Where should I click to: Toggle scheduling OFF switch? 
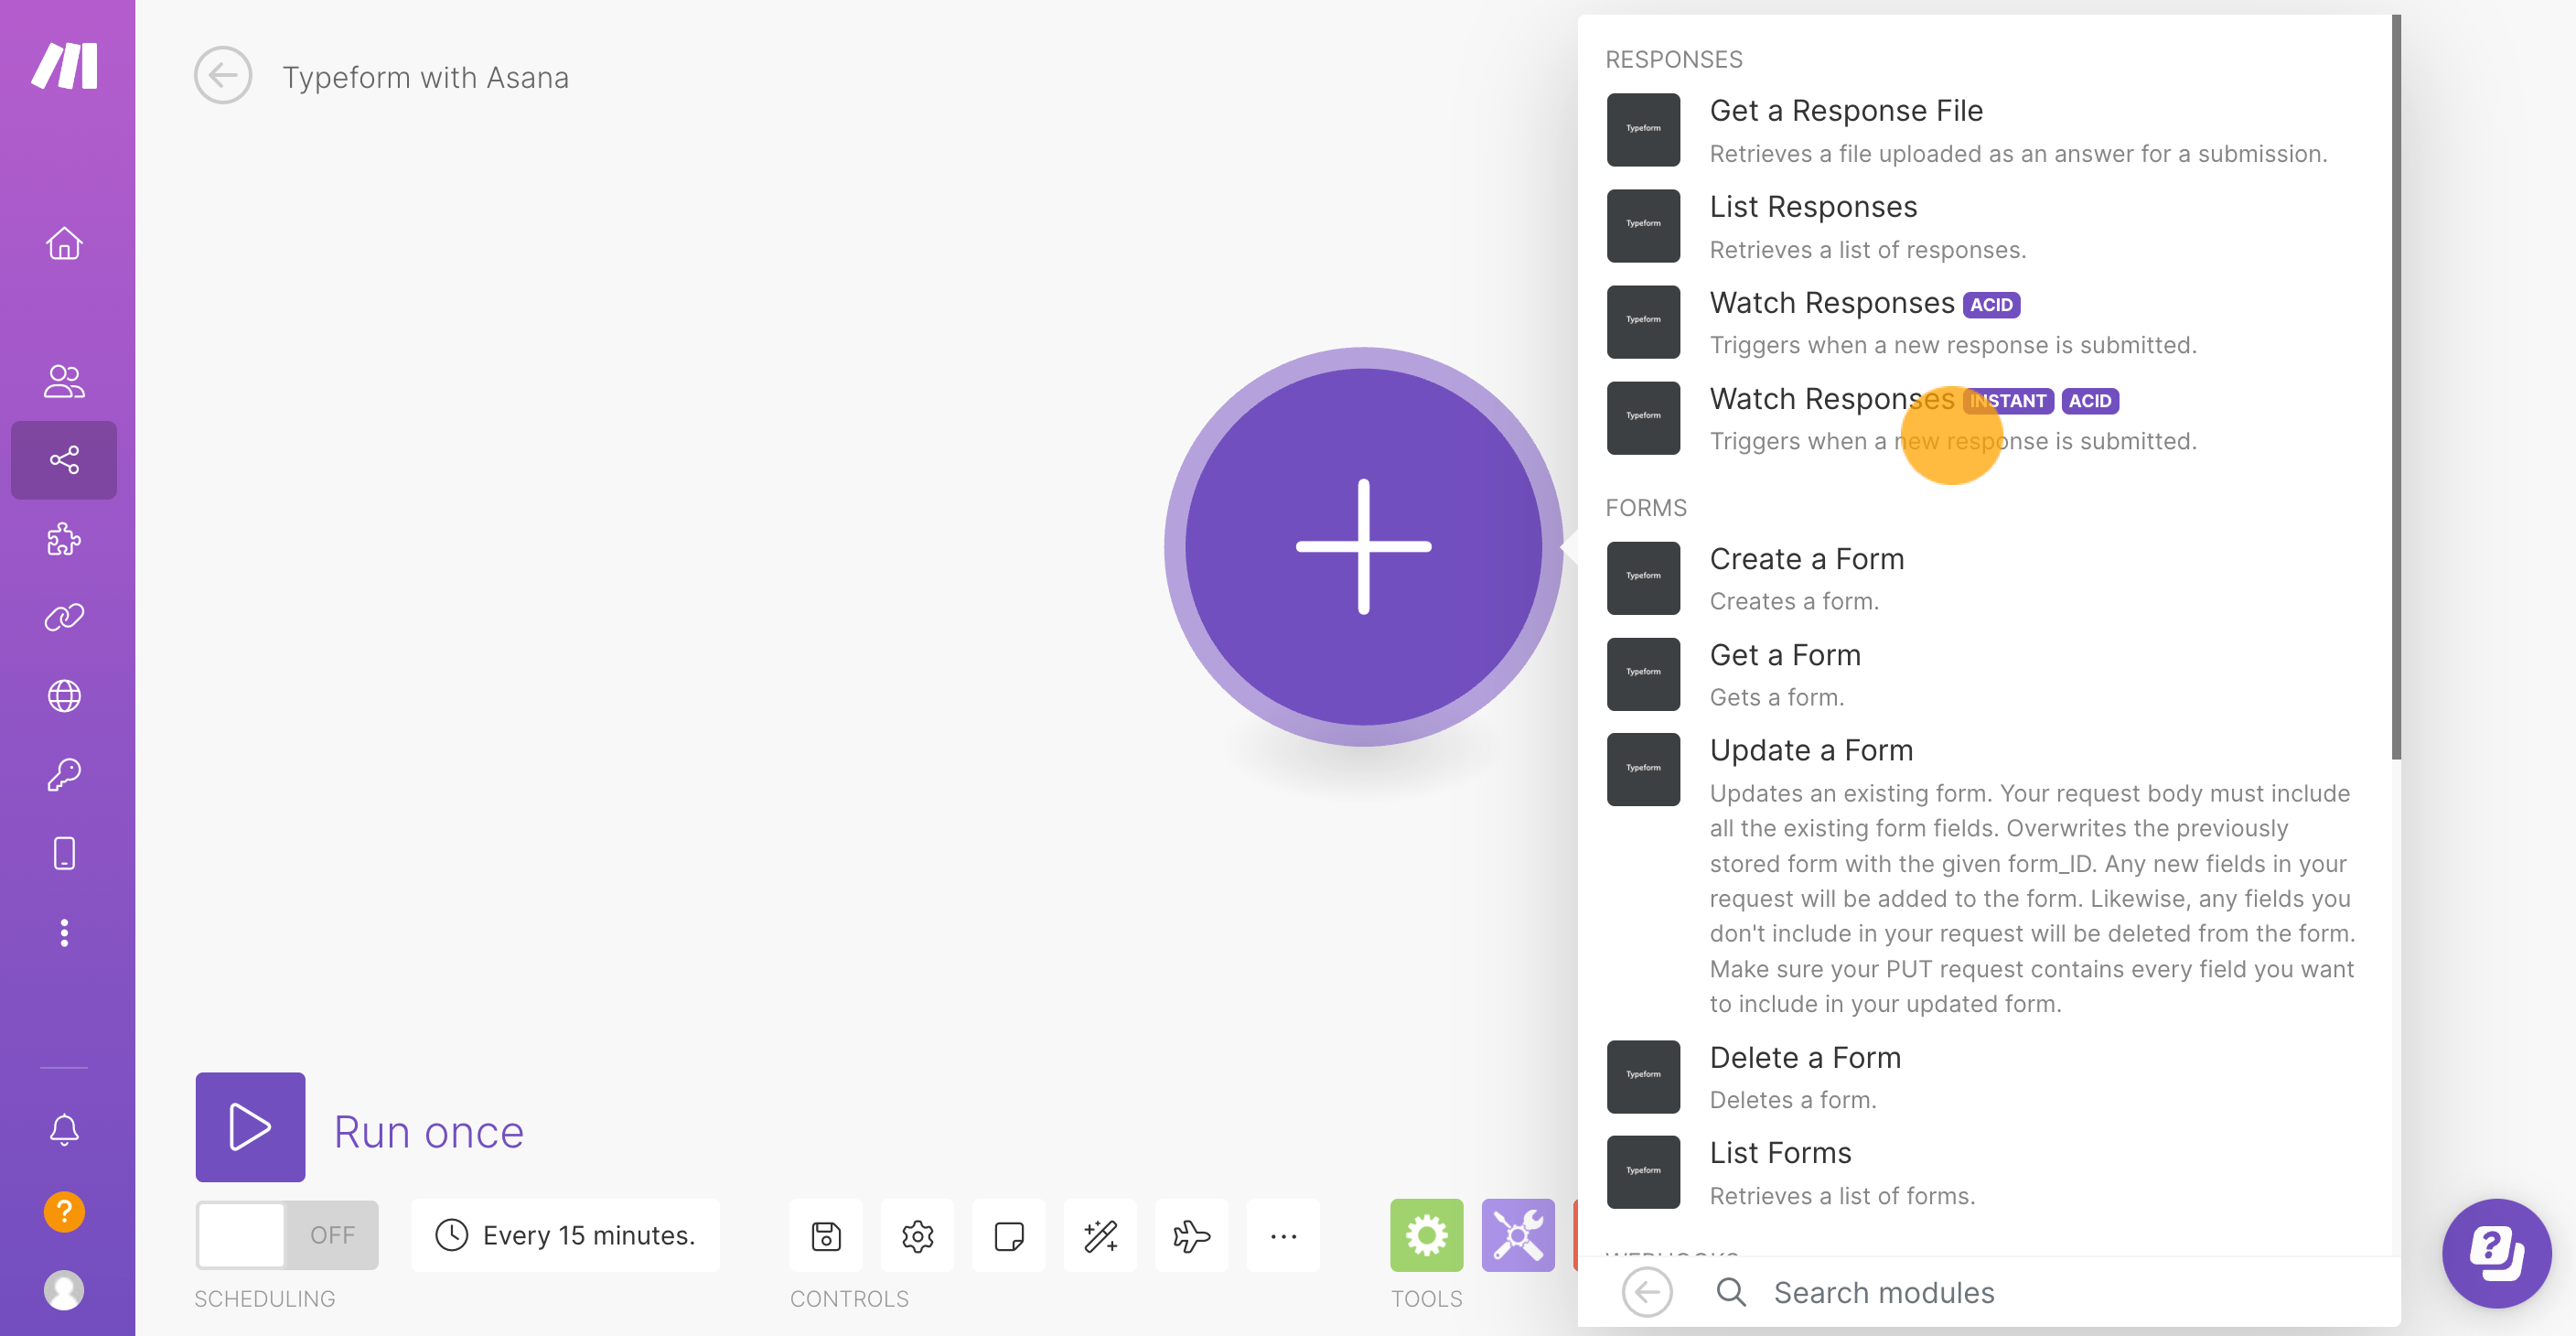(x=287, y=1236)
